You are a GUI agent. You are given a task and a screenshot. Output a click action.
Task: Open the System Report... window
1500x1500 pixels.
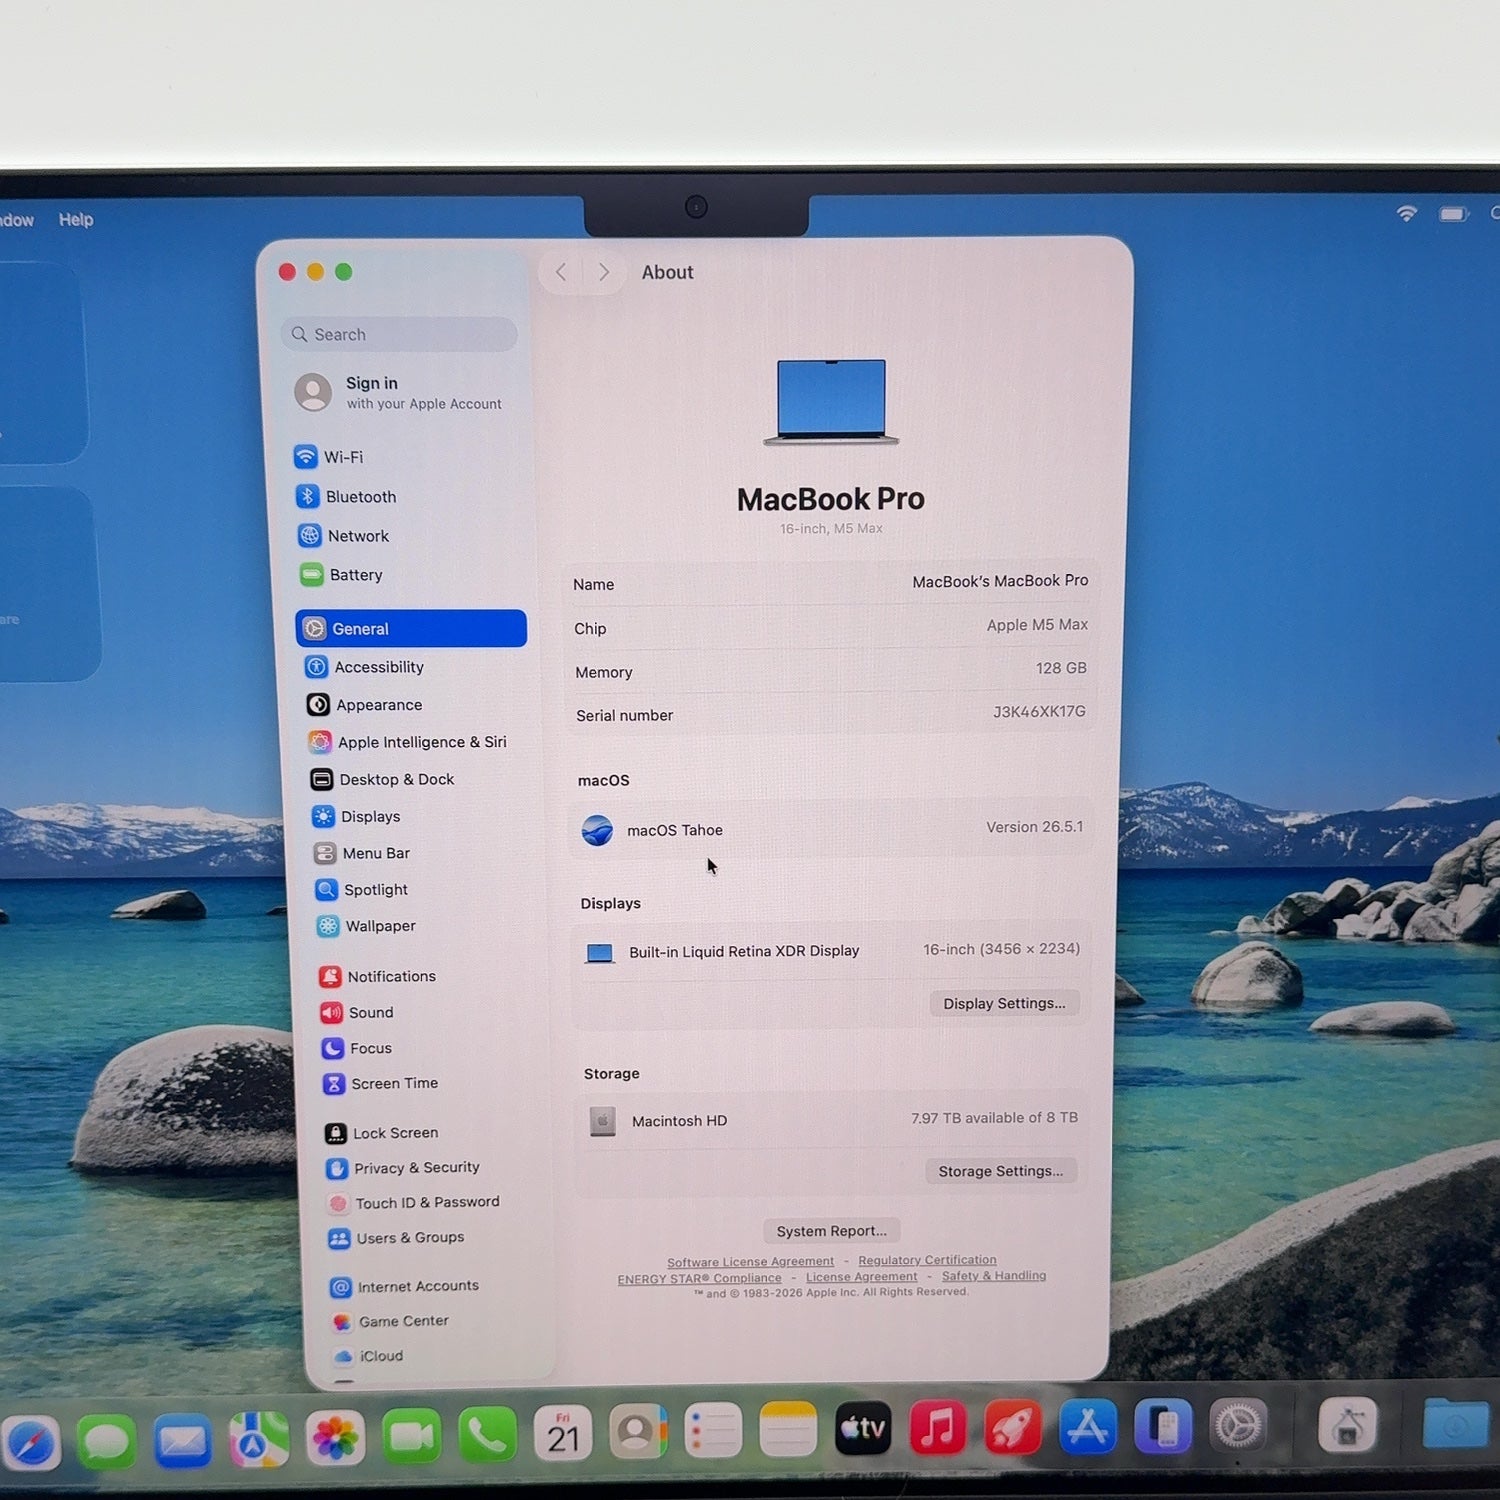tap(831, 1231)
